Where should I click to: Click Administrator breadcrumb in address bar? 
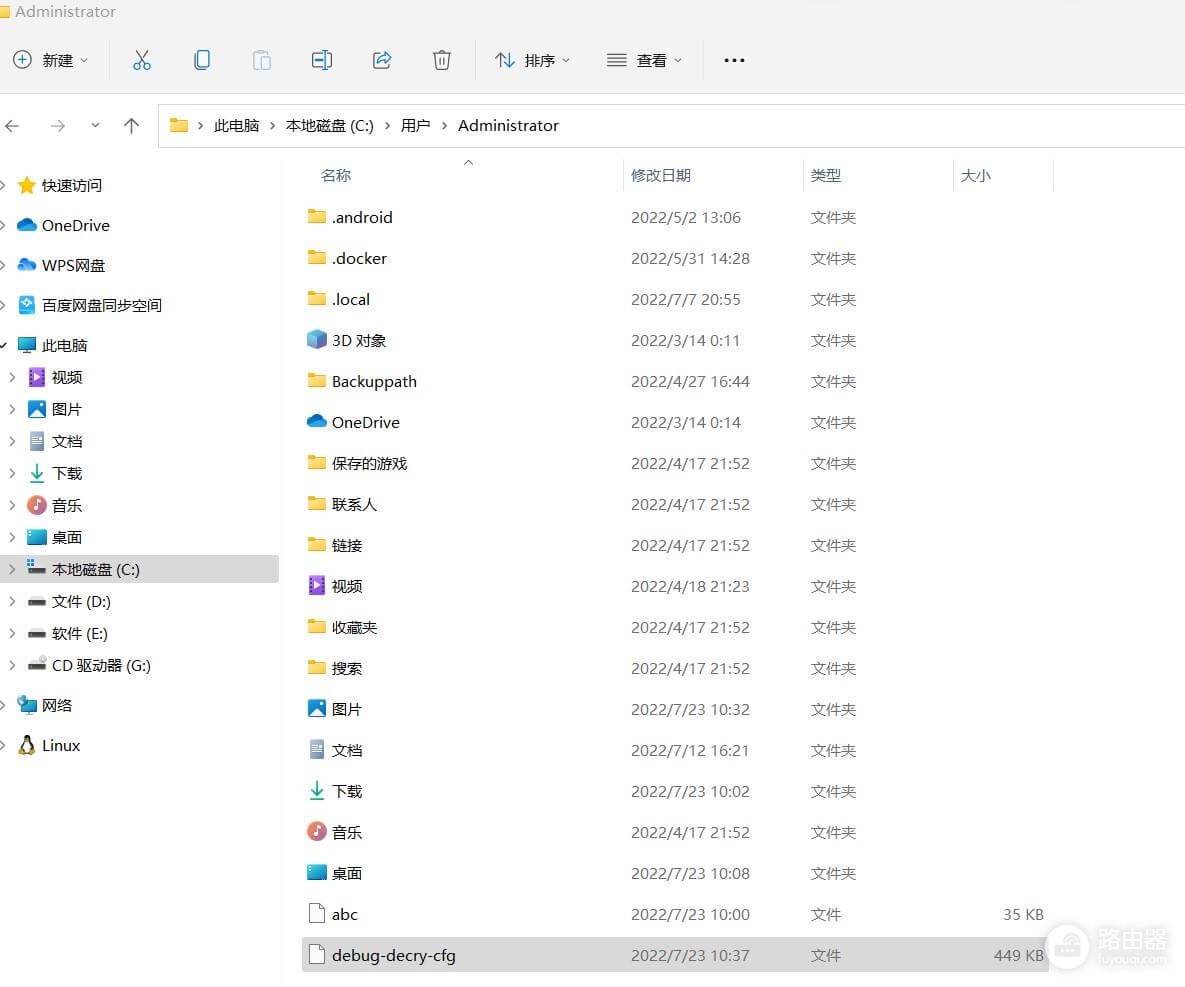click(509, 126)
